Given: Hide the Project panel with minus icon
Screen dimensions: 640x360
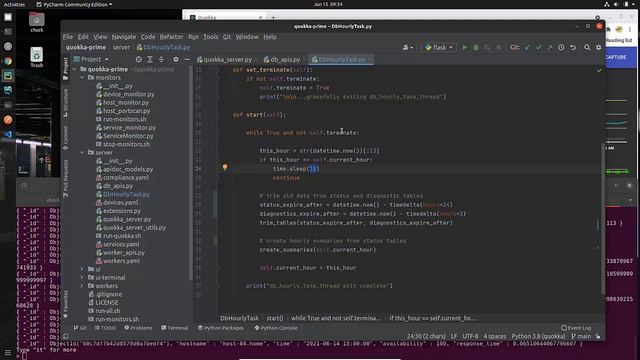Looking at the screenshot, I should pyautogui.click(x=187, y=60).
